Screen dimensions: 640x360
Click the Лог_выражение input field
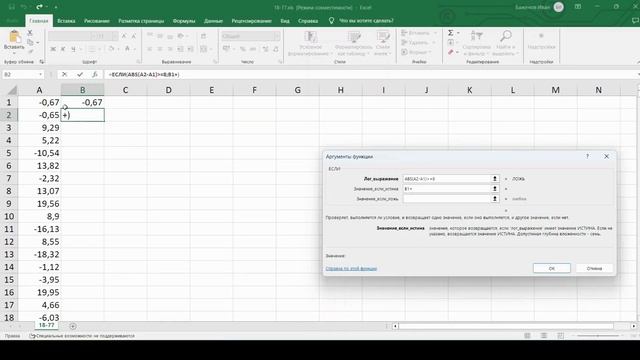[447, 179]
